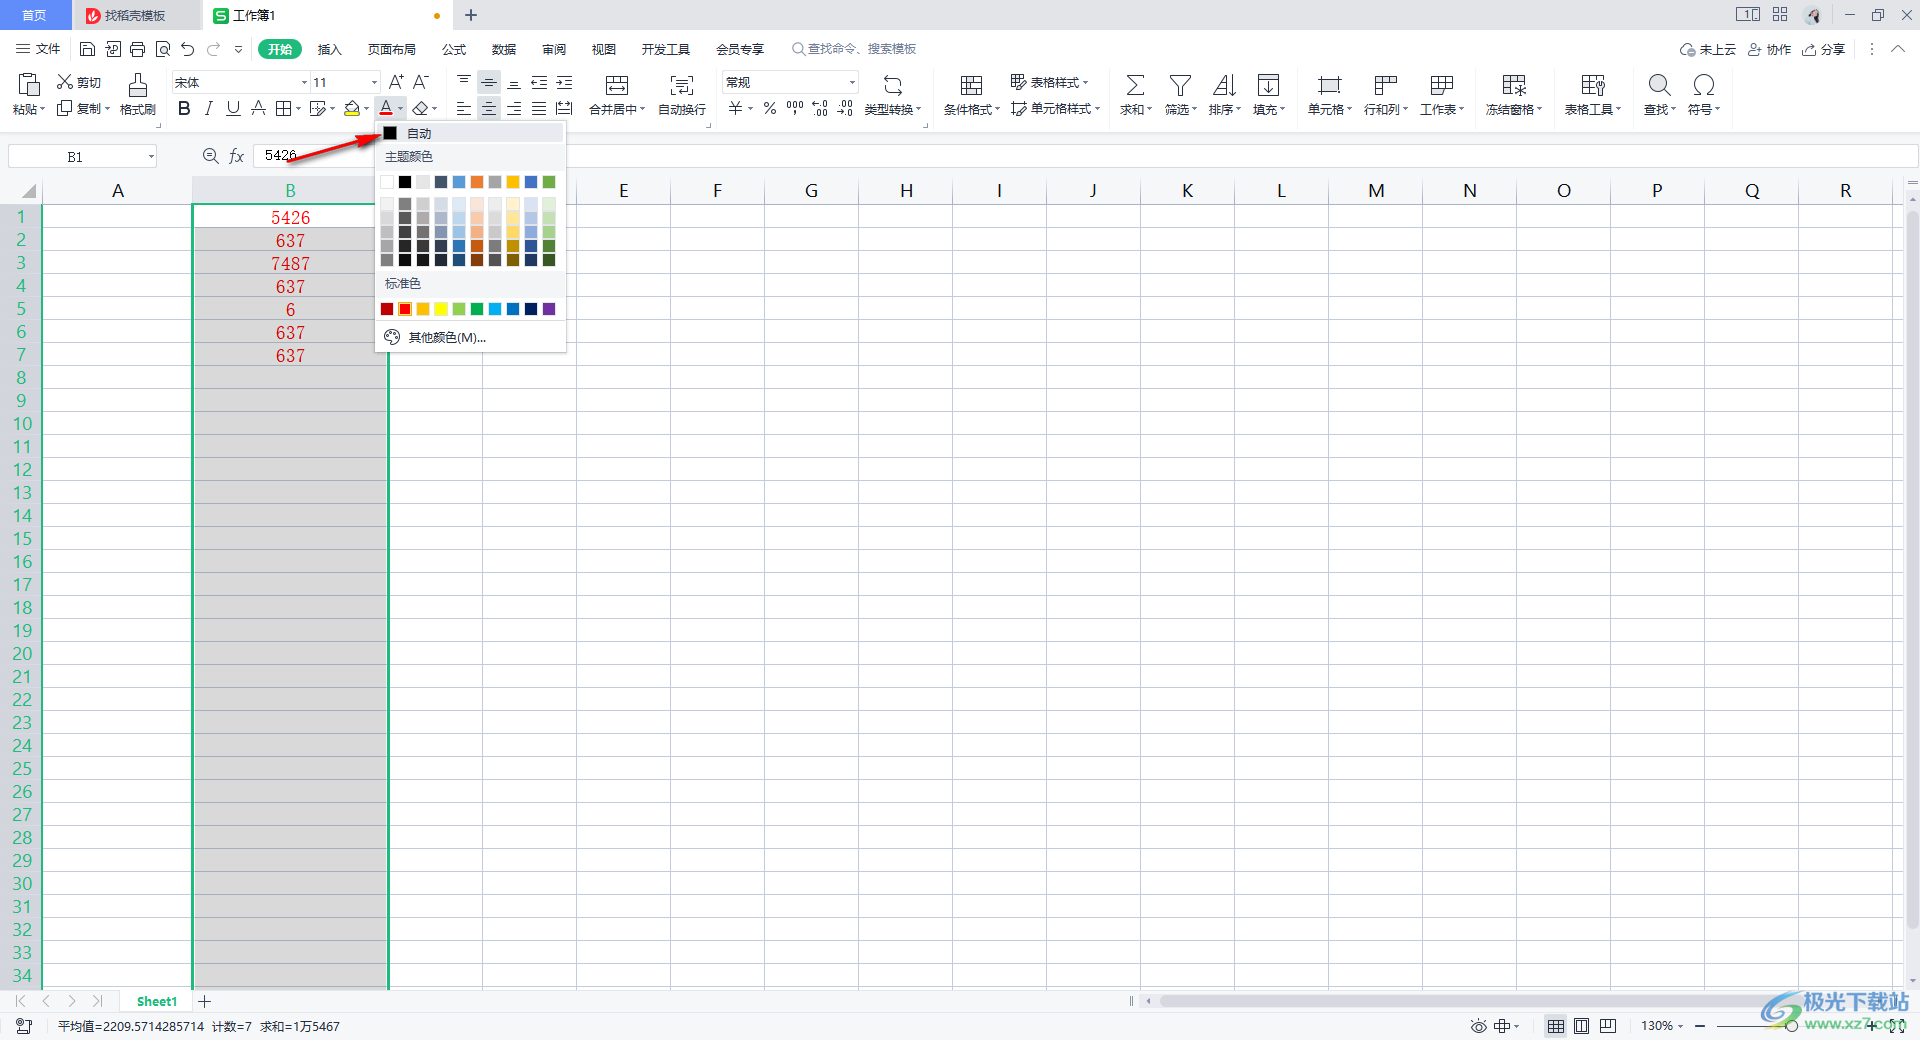
Task: Click the Save icon in quick access toolbar
Action: point(87,49)
